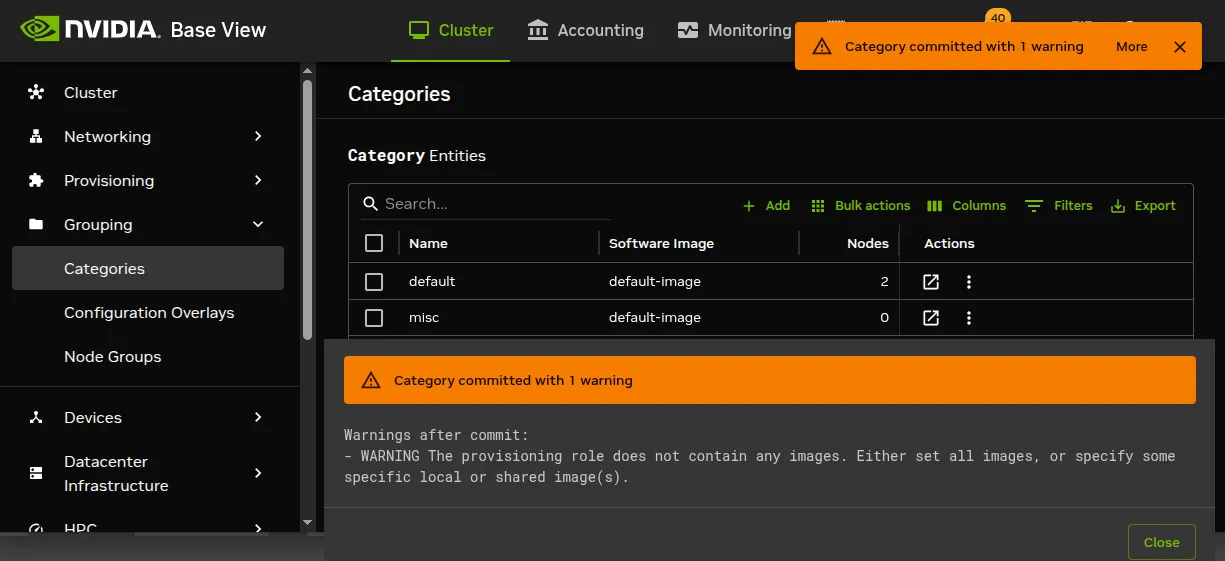Open more actions for misc category
This screenshot has width=1225, height=561.
coord(969,318)
